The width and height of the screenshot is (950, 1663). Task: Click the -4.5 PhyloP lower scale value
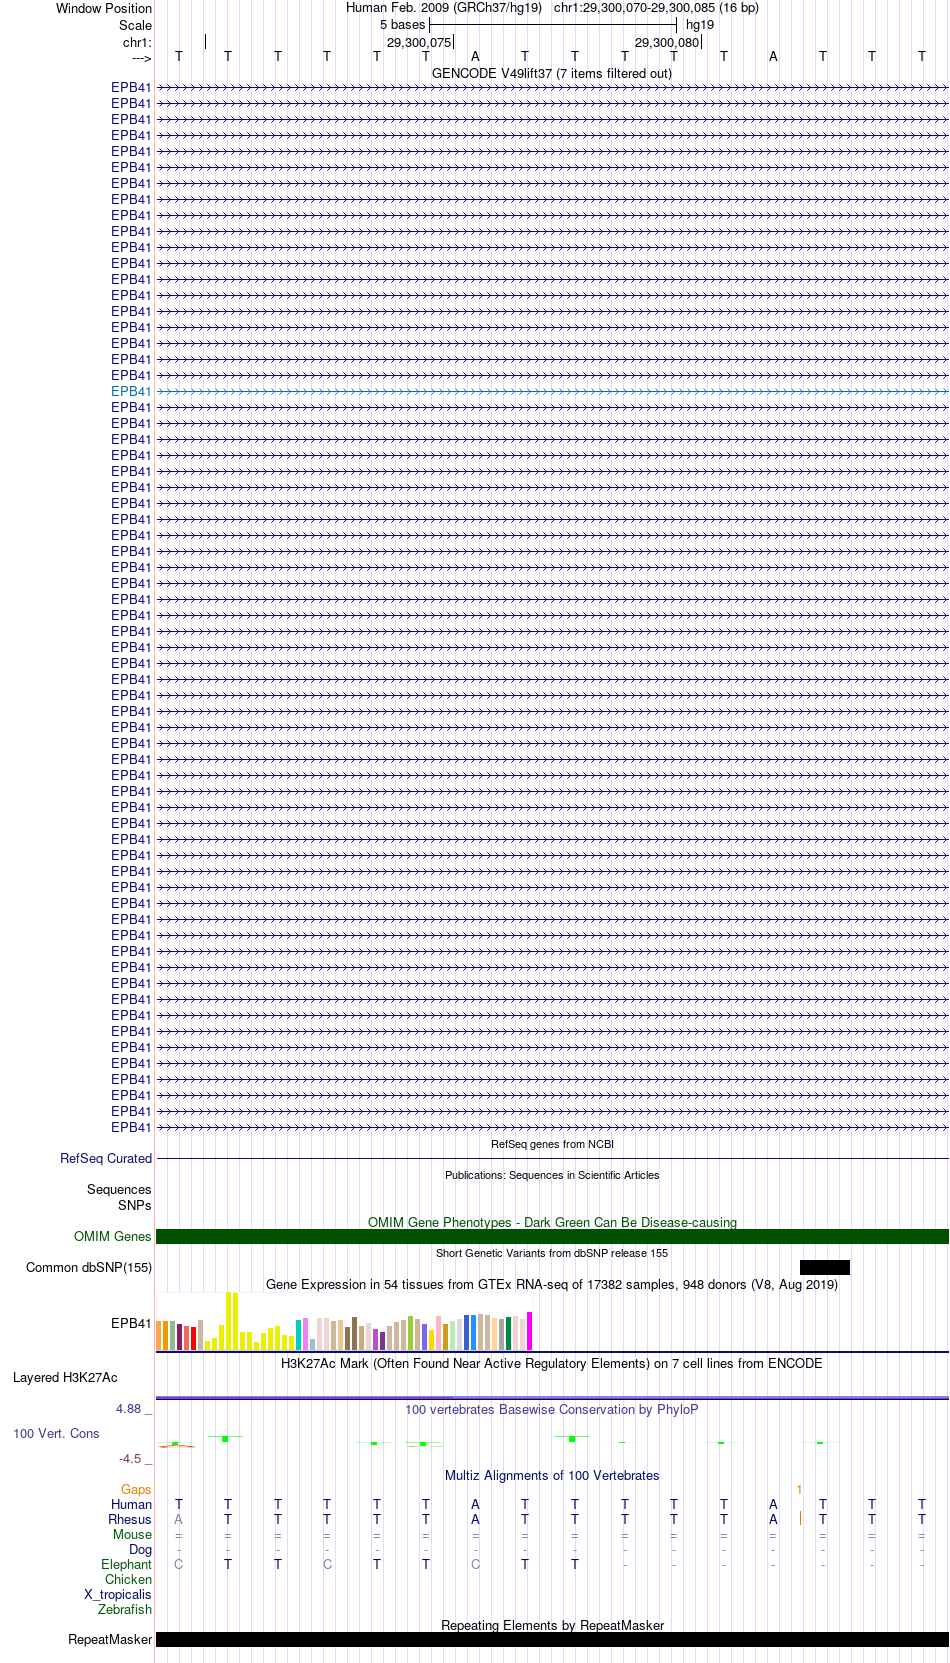tap(130, 1458)
